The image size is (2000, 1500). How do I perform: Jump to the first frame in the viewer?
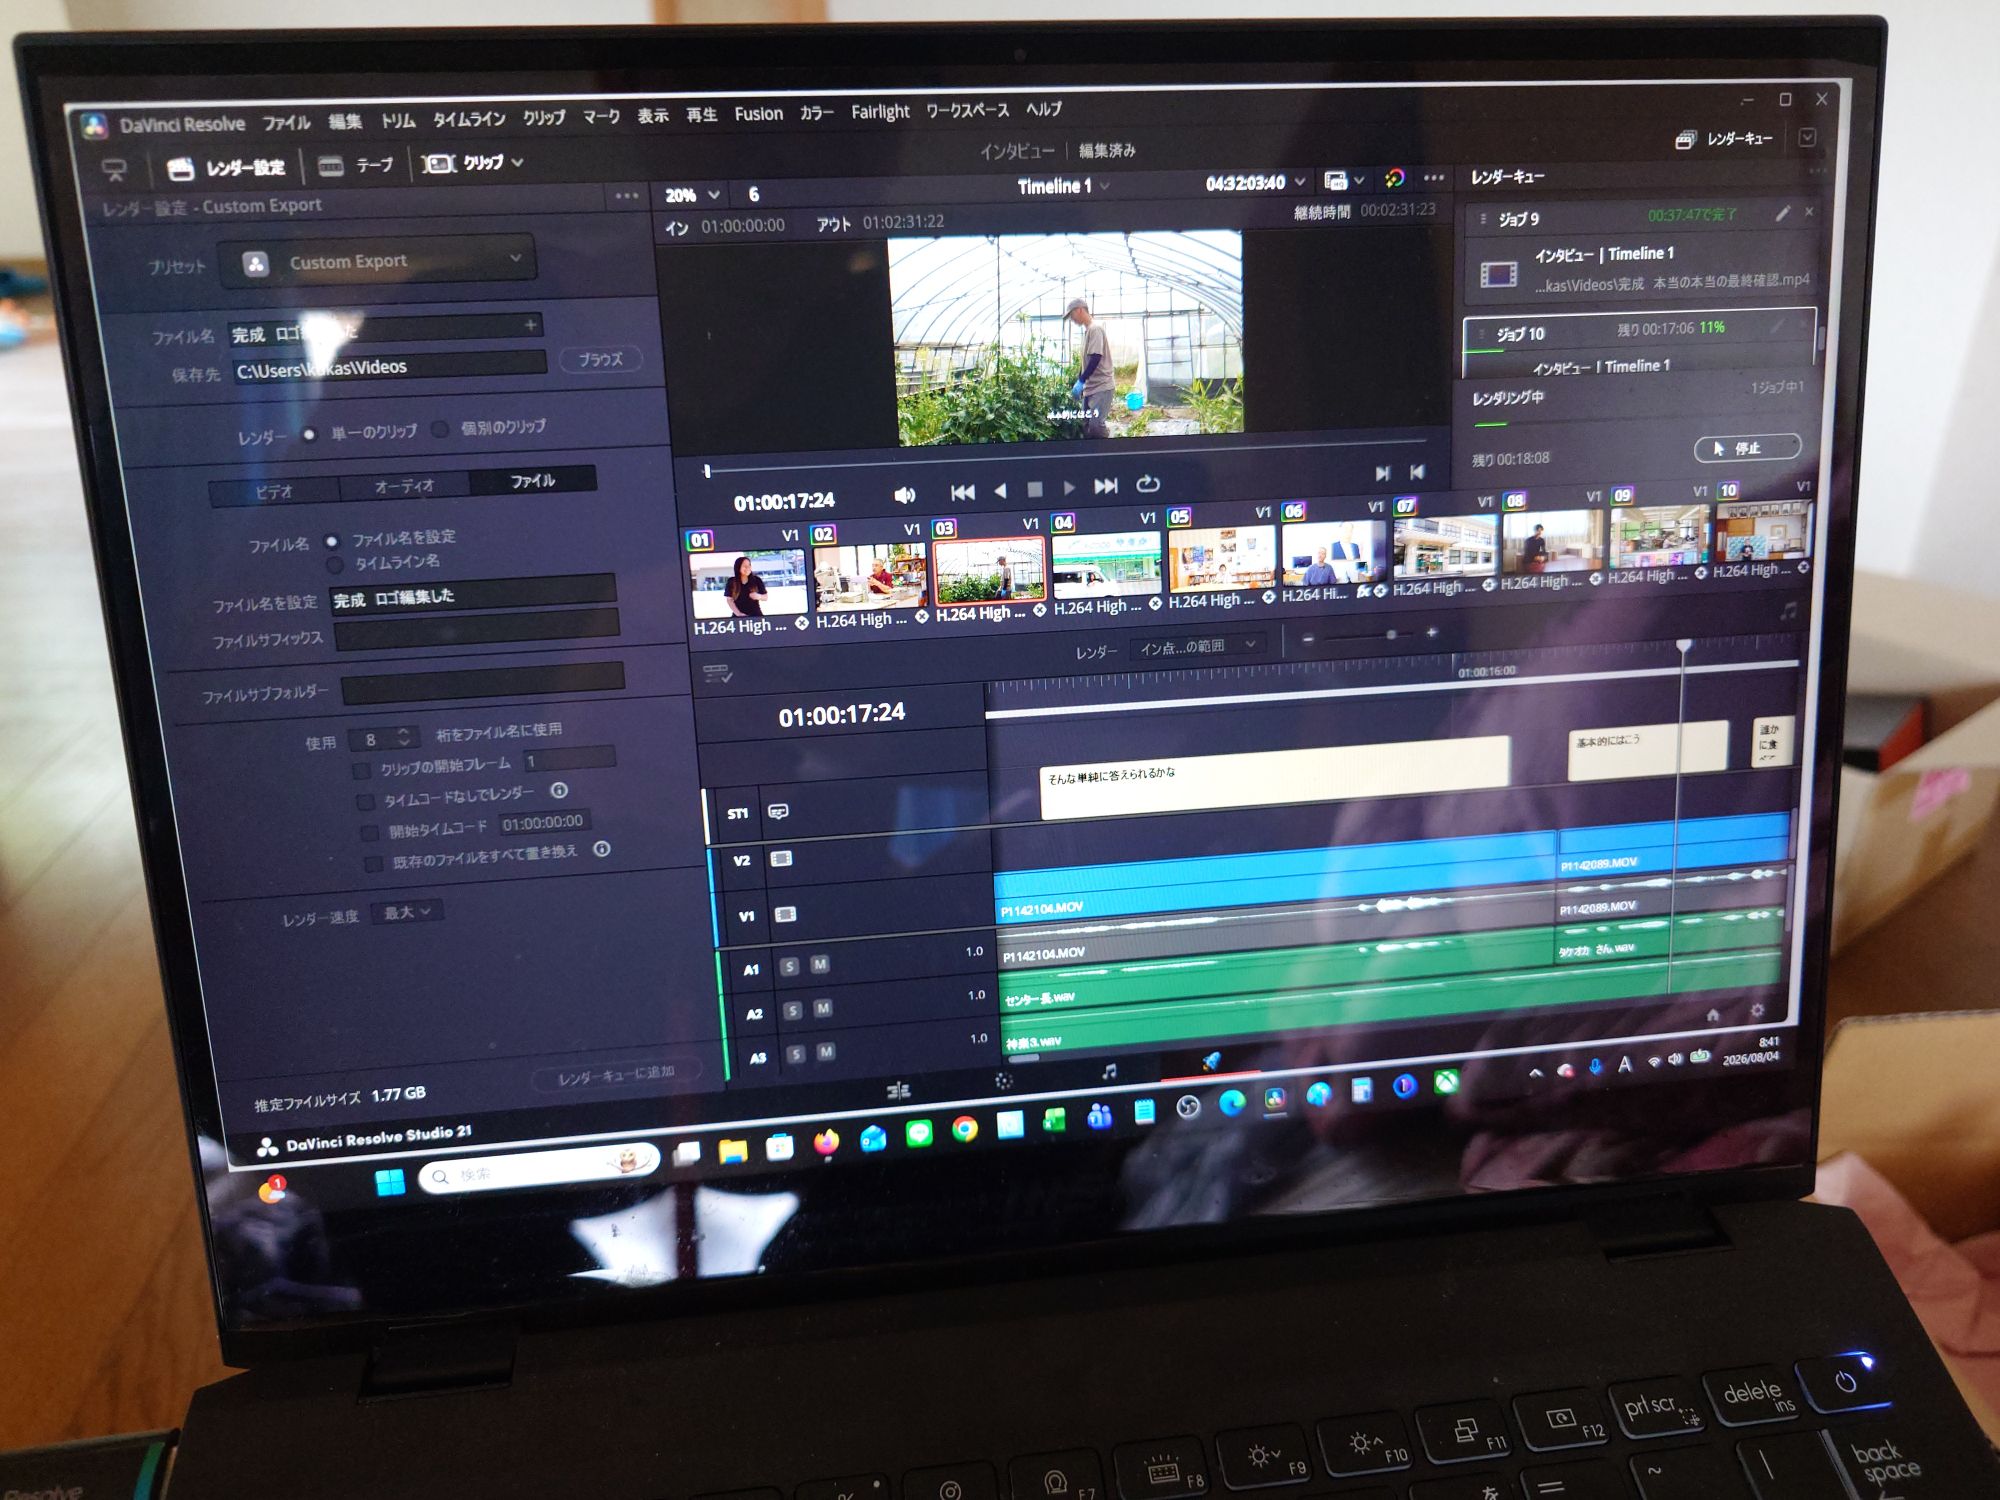coord(962,492)
